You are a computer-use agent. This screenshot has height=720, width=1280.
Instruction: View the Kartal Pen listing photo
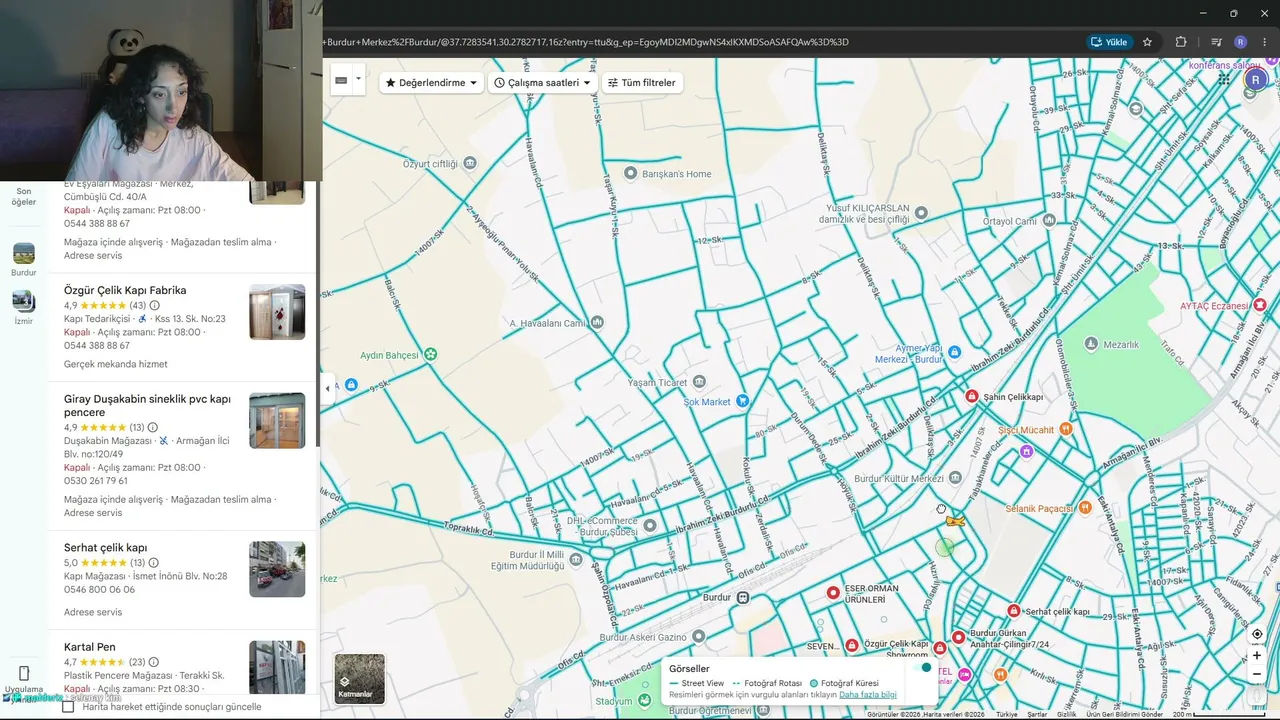277,667
